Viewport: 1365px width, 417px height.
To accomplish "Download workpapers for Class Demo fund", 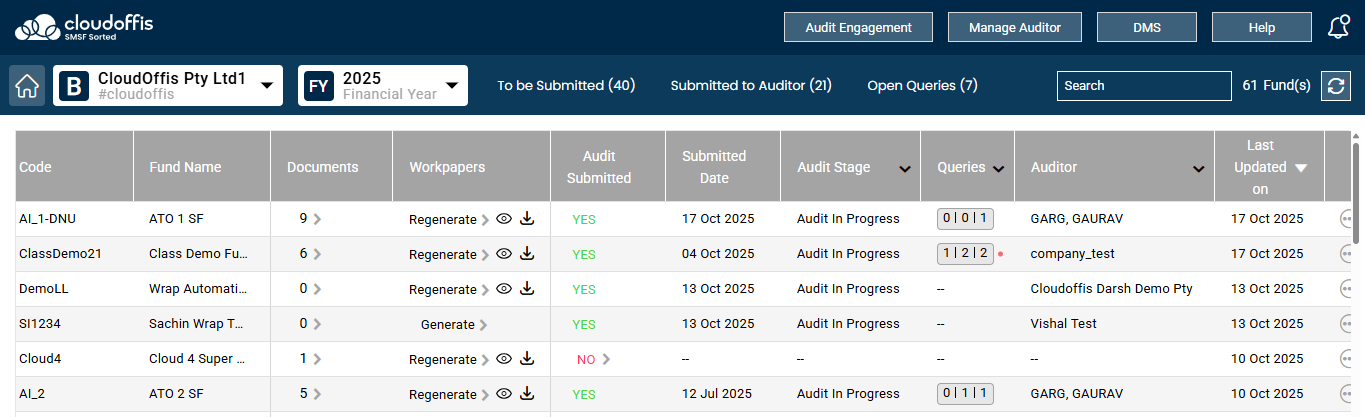I will 527,254.
